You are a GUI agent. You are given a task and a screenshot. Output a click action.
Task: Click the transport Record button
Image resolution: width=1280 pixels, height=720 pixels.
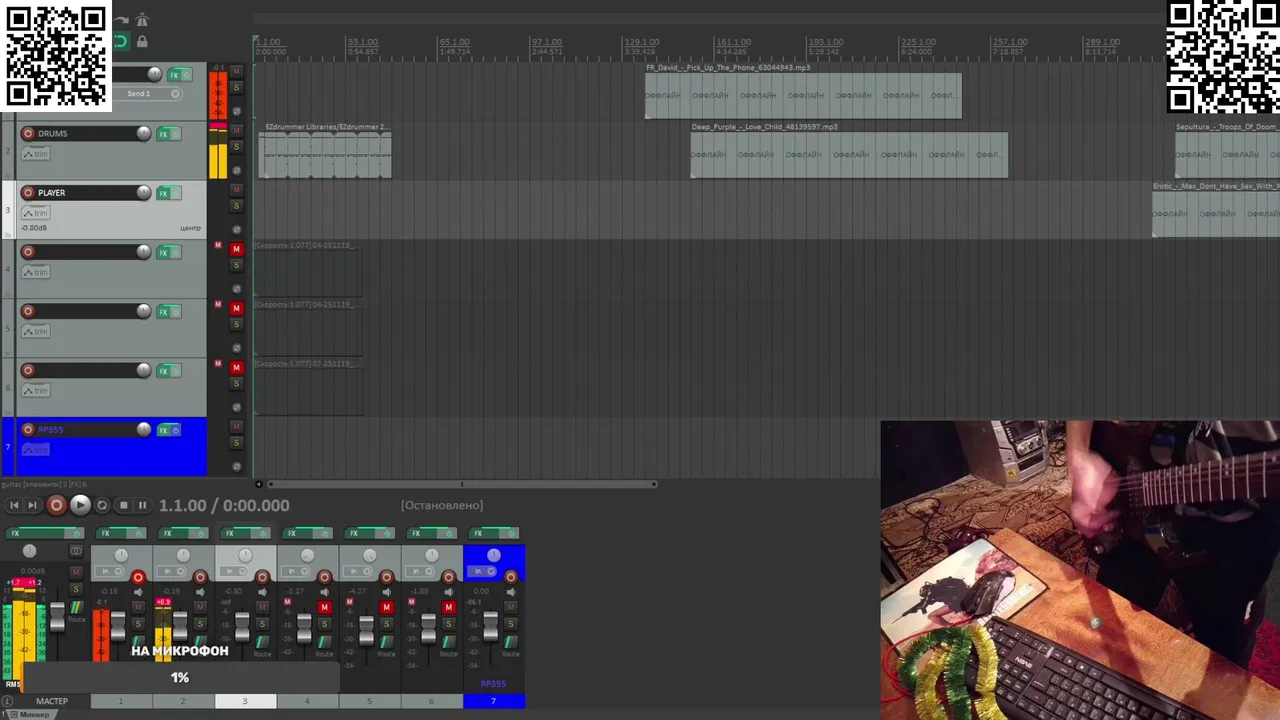tap(56, 505)
